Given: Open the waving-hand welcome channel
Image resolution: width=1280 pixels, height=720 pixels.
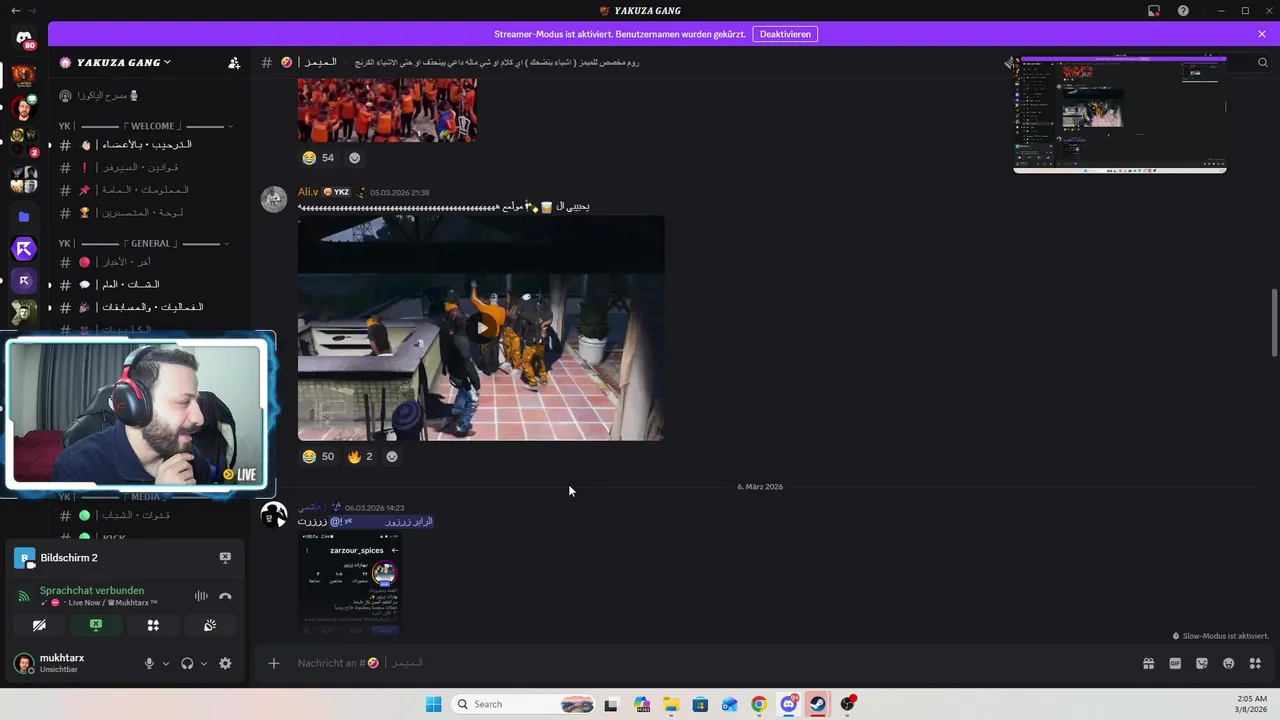Looking at the screenshot, I should click(145, 145).
